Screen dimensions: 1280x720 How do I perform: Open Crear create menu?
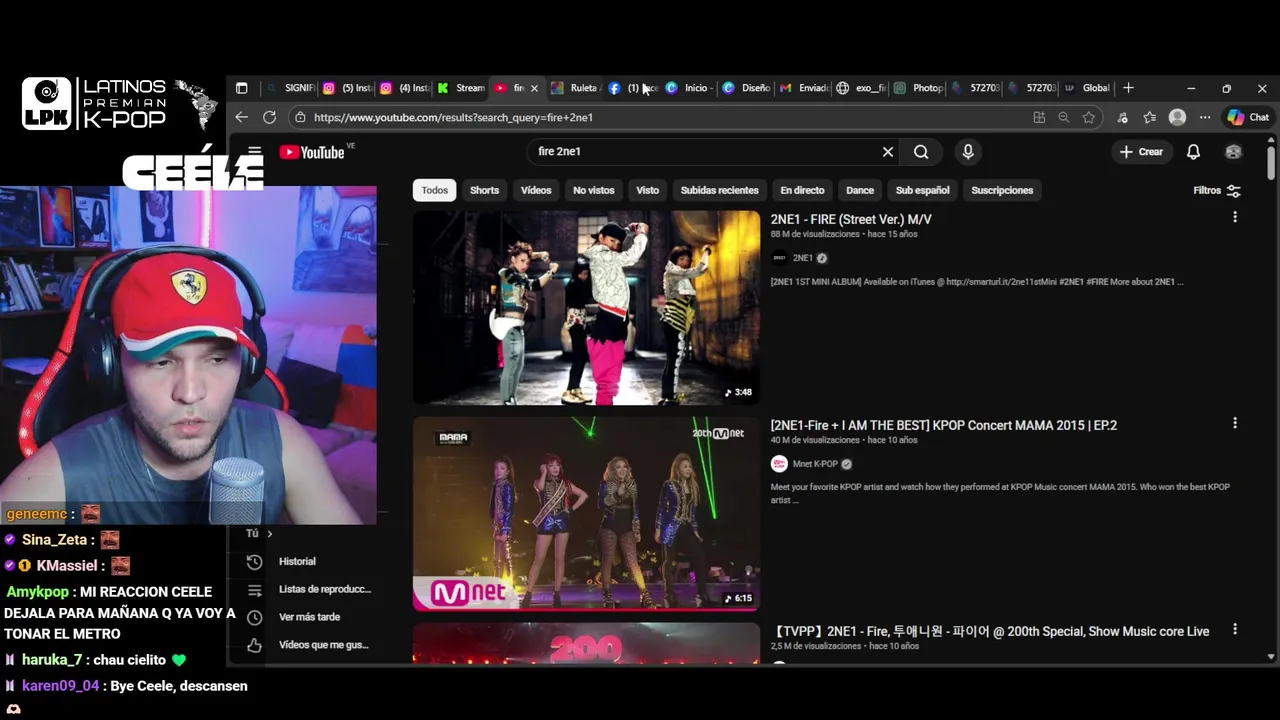click(x=1141, y=152)
